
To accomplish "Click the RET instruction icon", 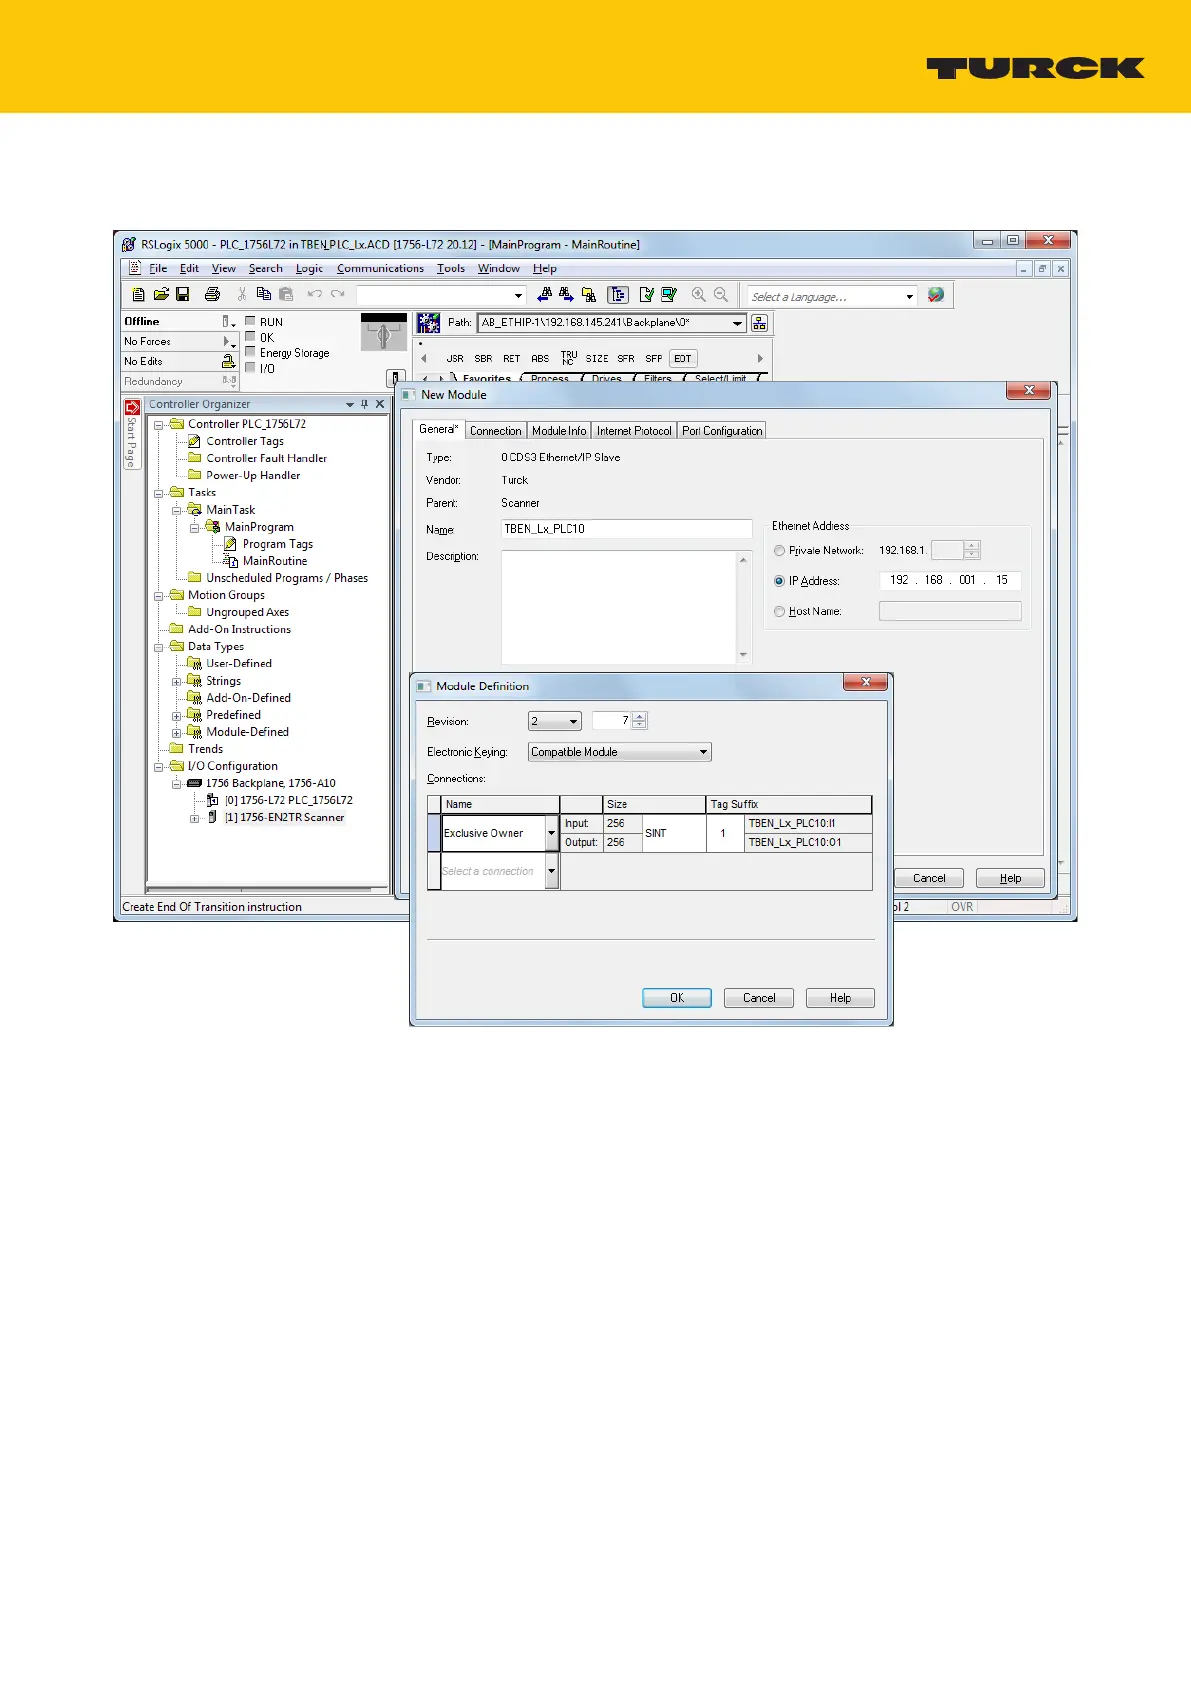I will point(512,358).
